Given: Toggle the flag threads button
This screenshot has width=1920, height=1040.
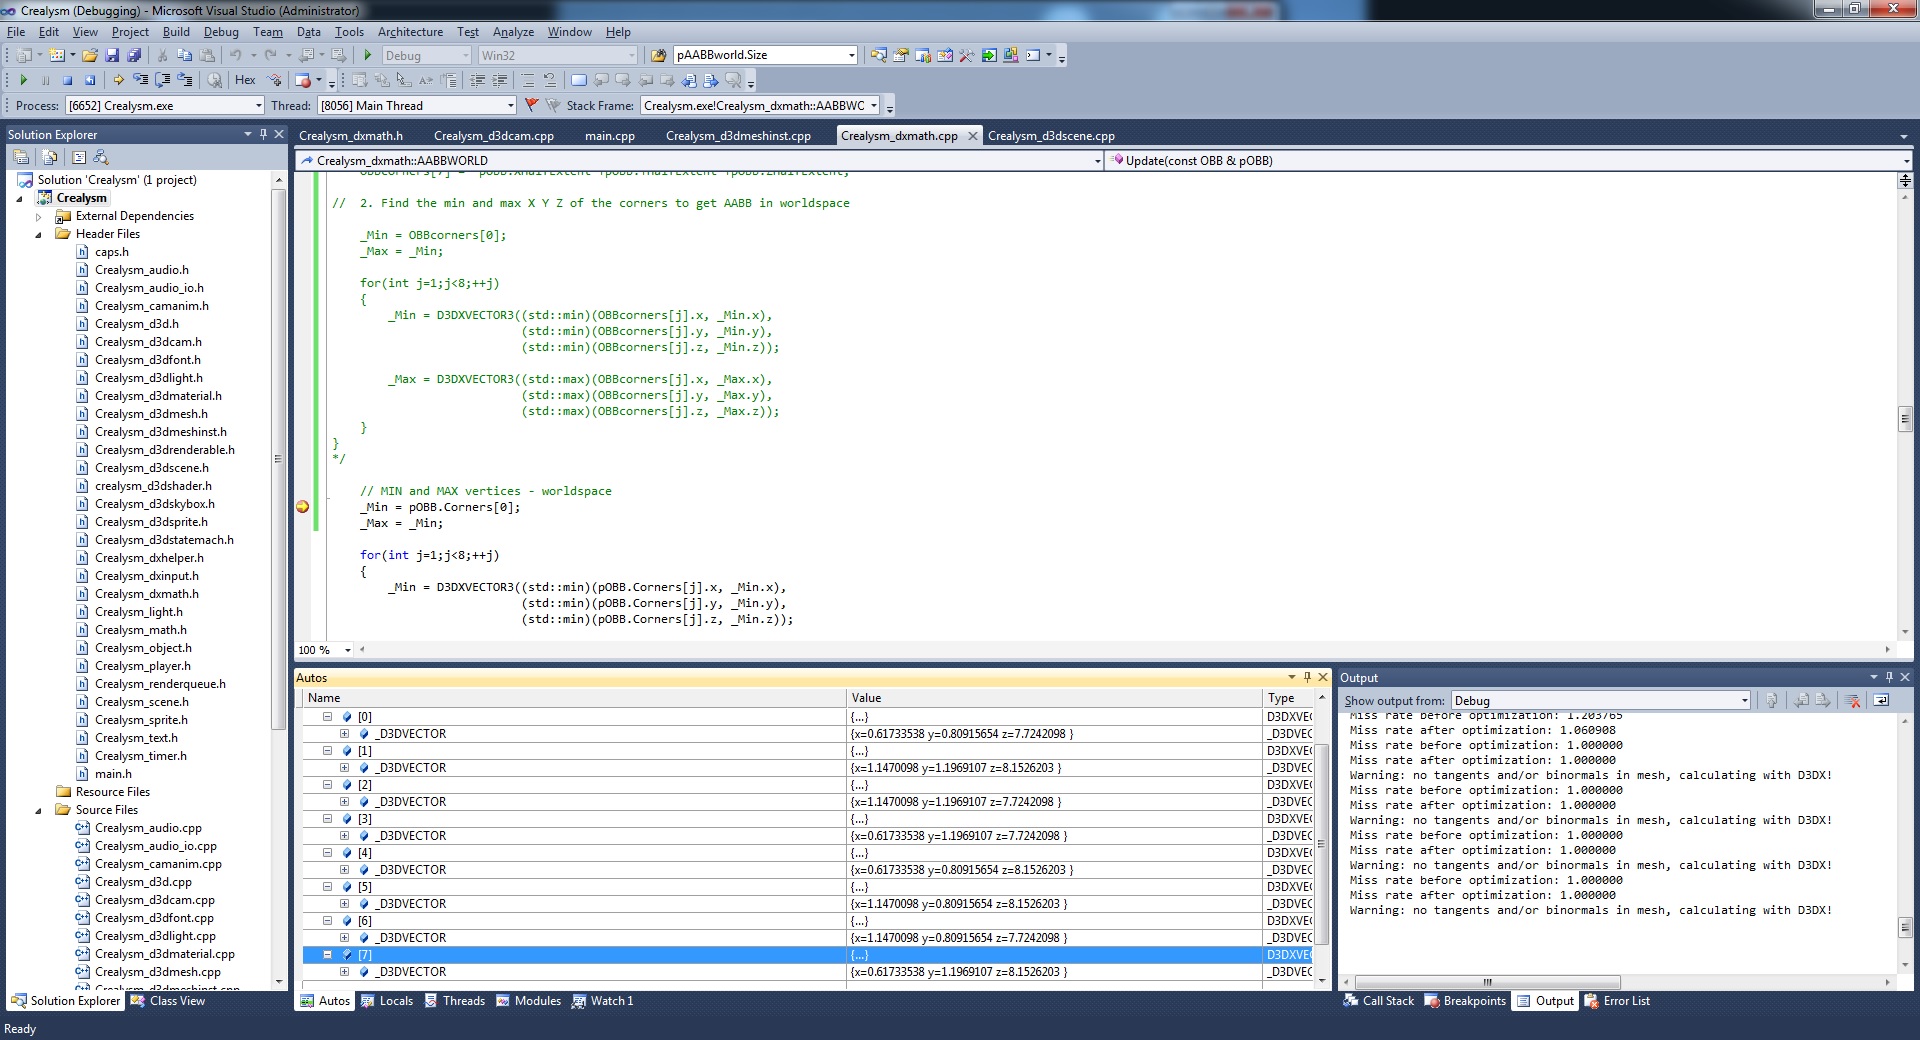Looking at the screenshot, I should pyautogui.click(x=531, y=105).
